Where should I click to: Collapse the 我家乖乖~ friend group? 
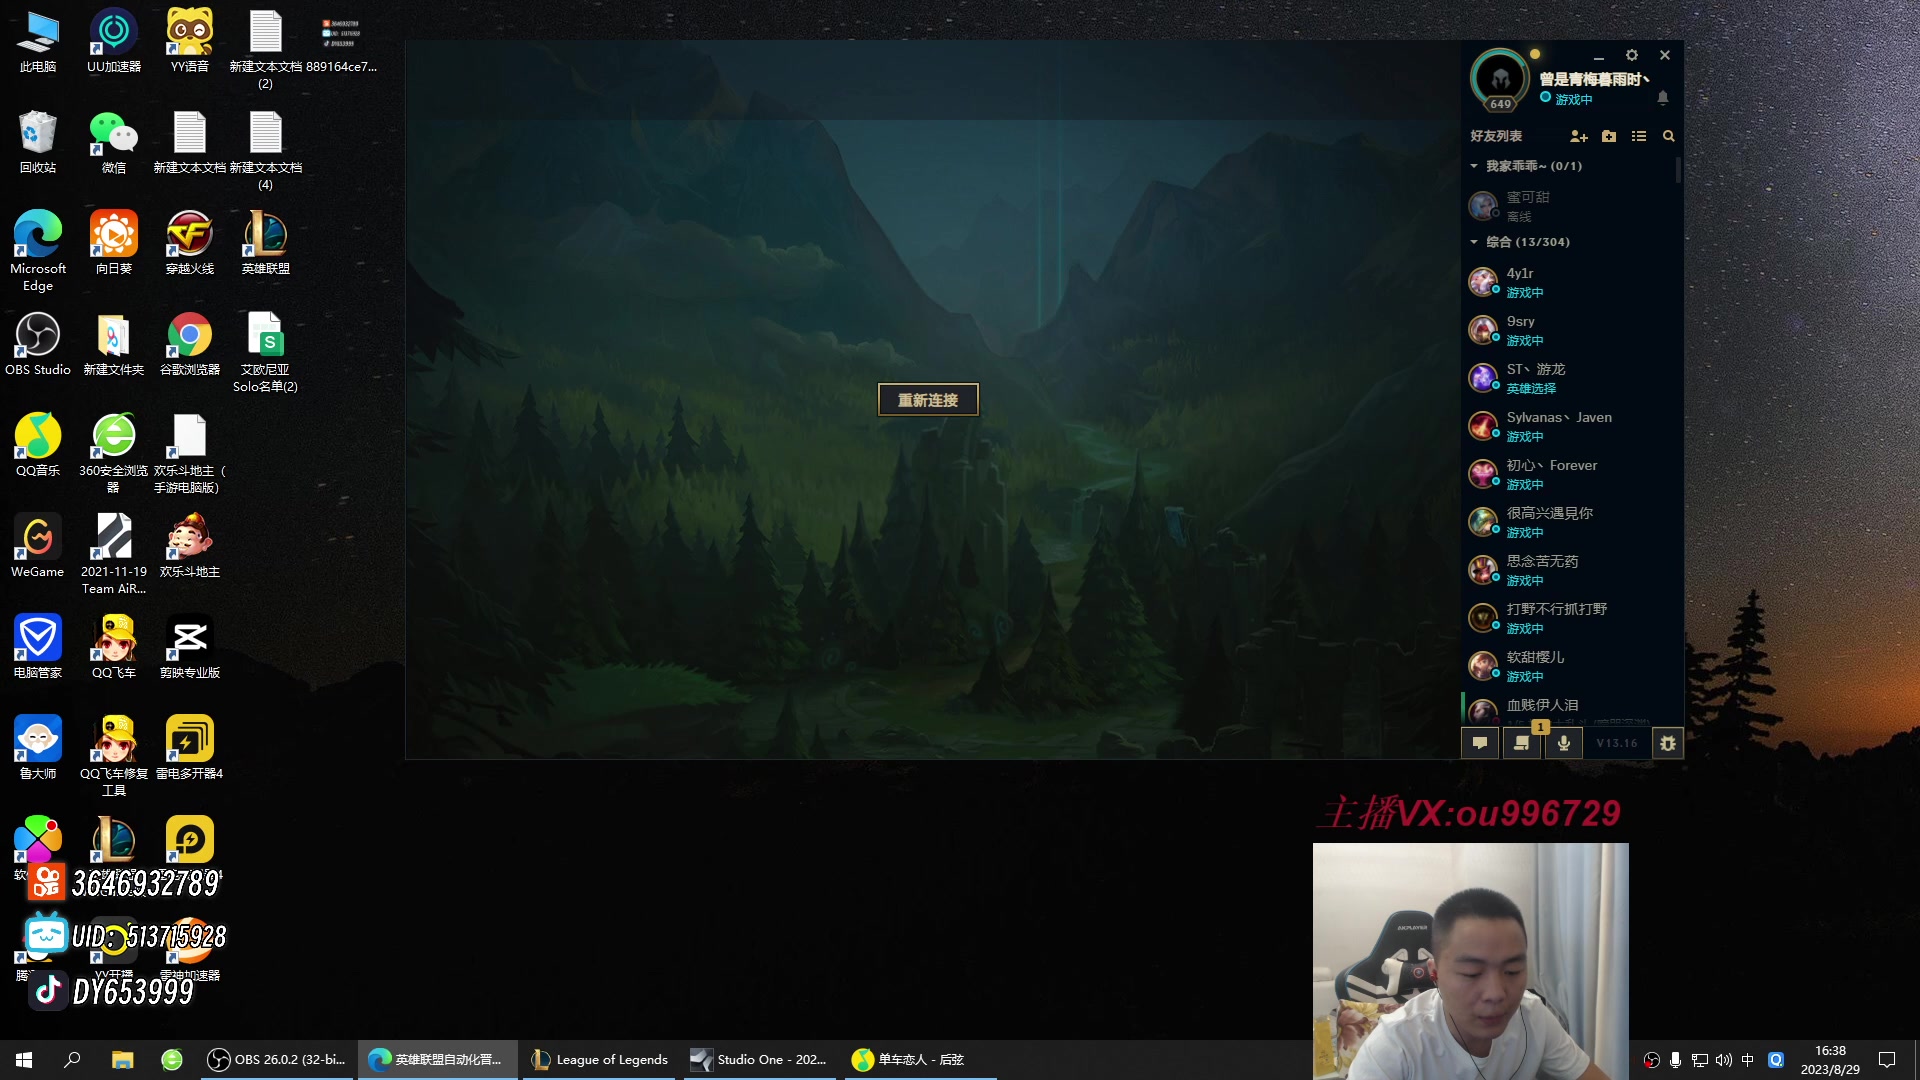coord(1474,166)
